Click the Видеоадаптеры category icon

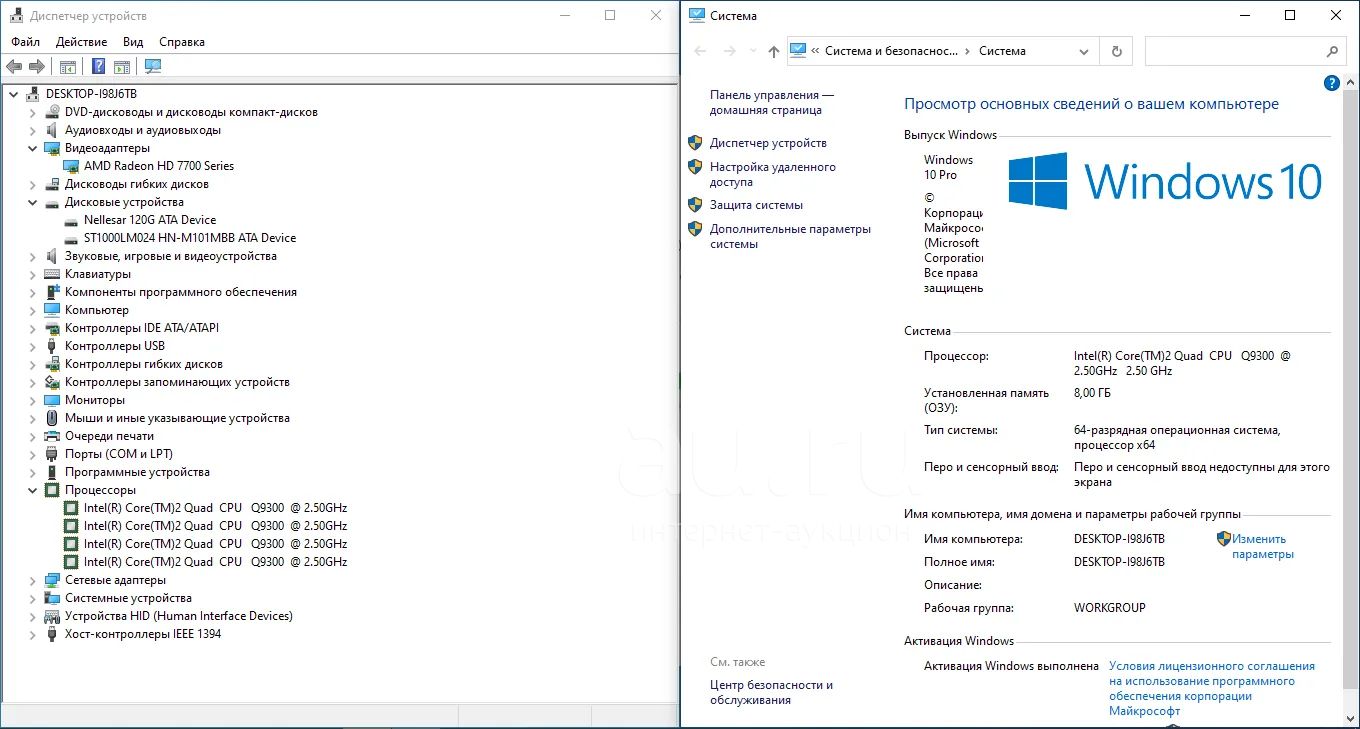tap(52, 148)
